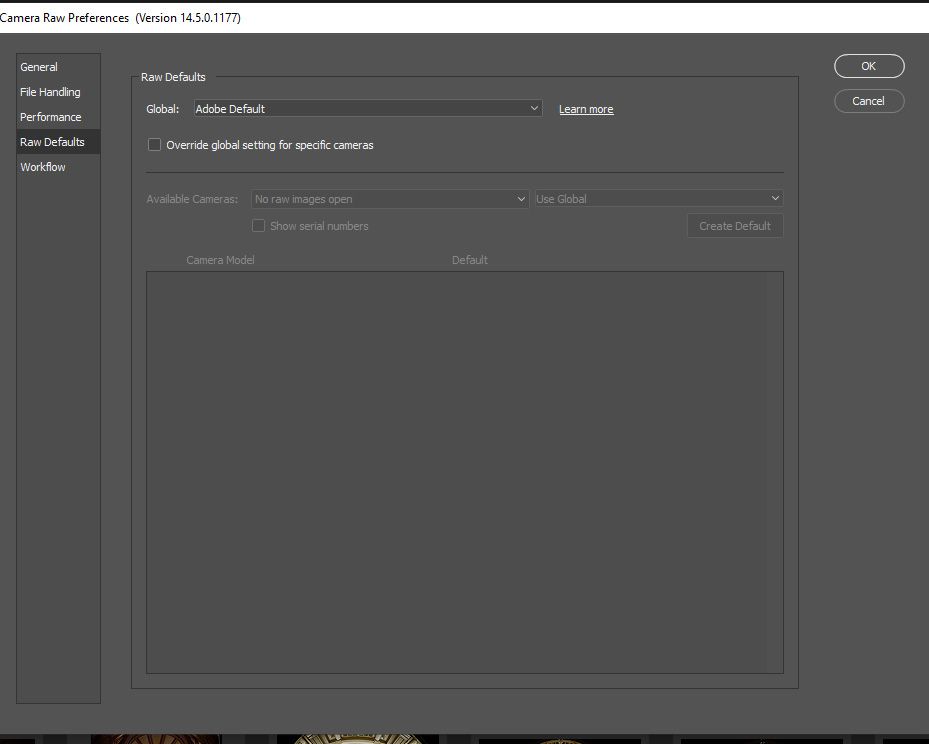Open the Learn more link

[586, 109]
